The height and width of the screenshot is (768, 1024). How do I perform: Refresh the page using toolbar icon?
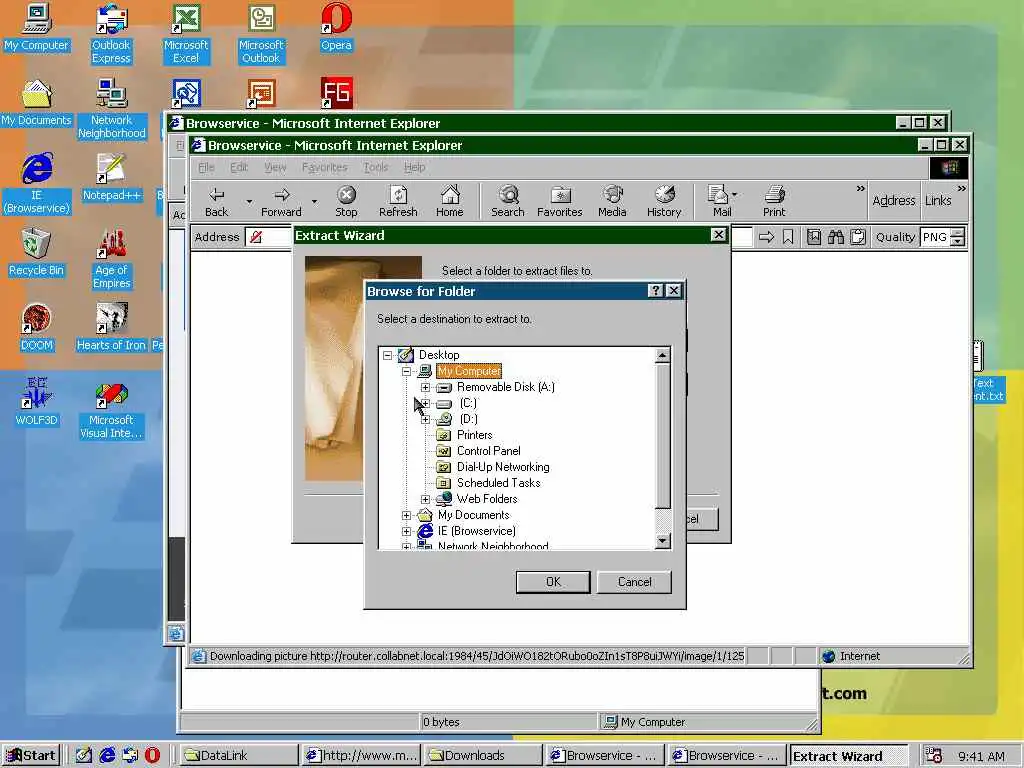point(398,201)
